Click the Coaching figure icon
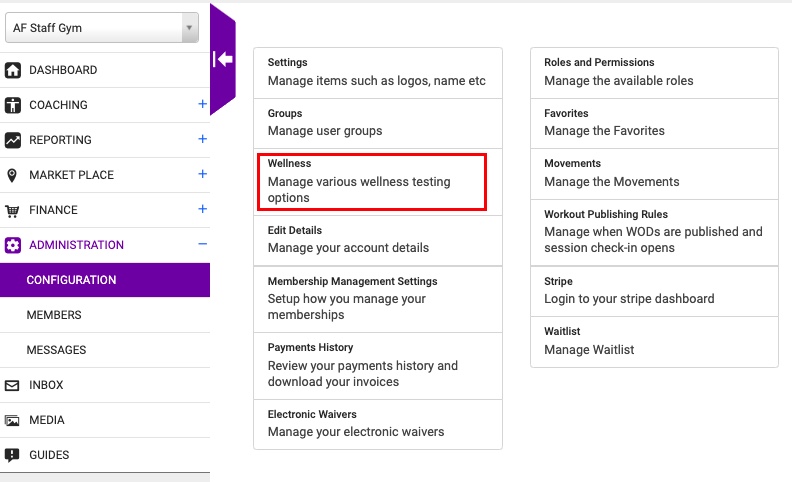792x482 pixels. pyautogui.click(x=13, y=105)
